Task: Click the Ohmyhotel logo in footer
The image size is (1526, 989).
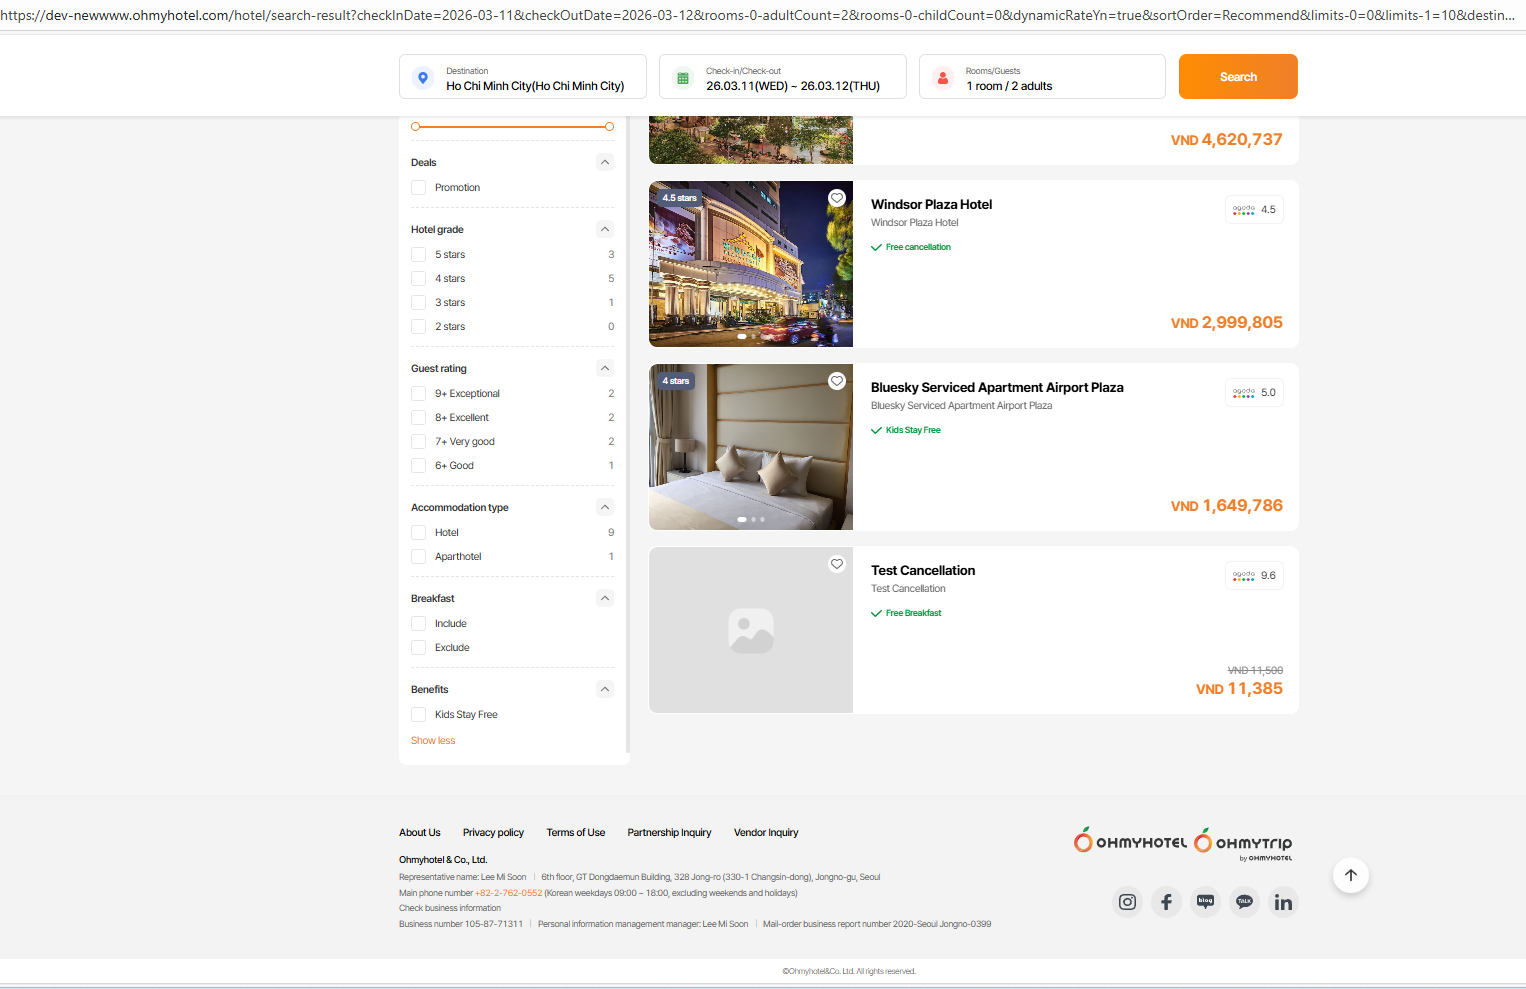Action: tap(1131, 841)
